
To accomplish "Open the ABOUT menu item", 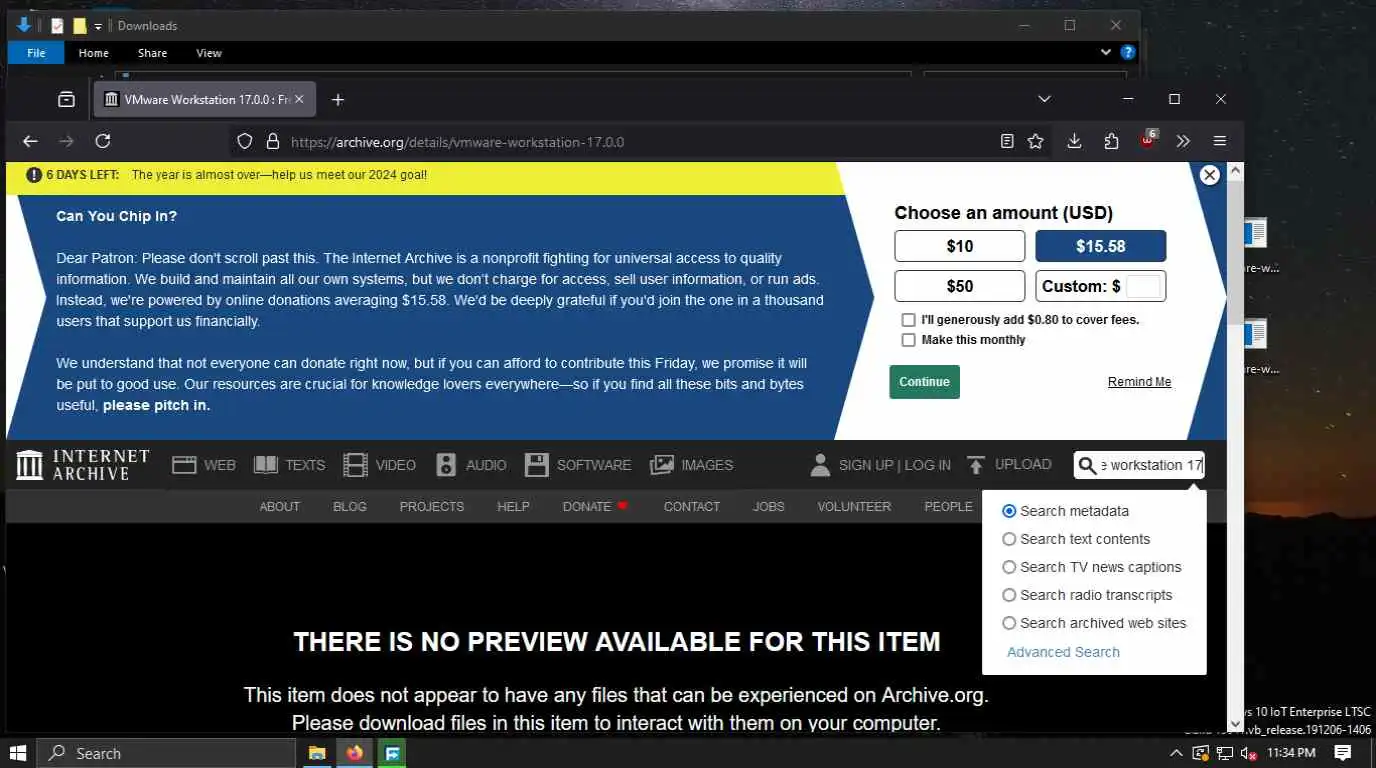I will (280, 507).
